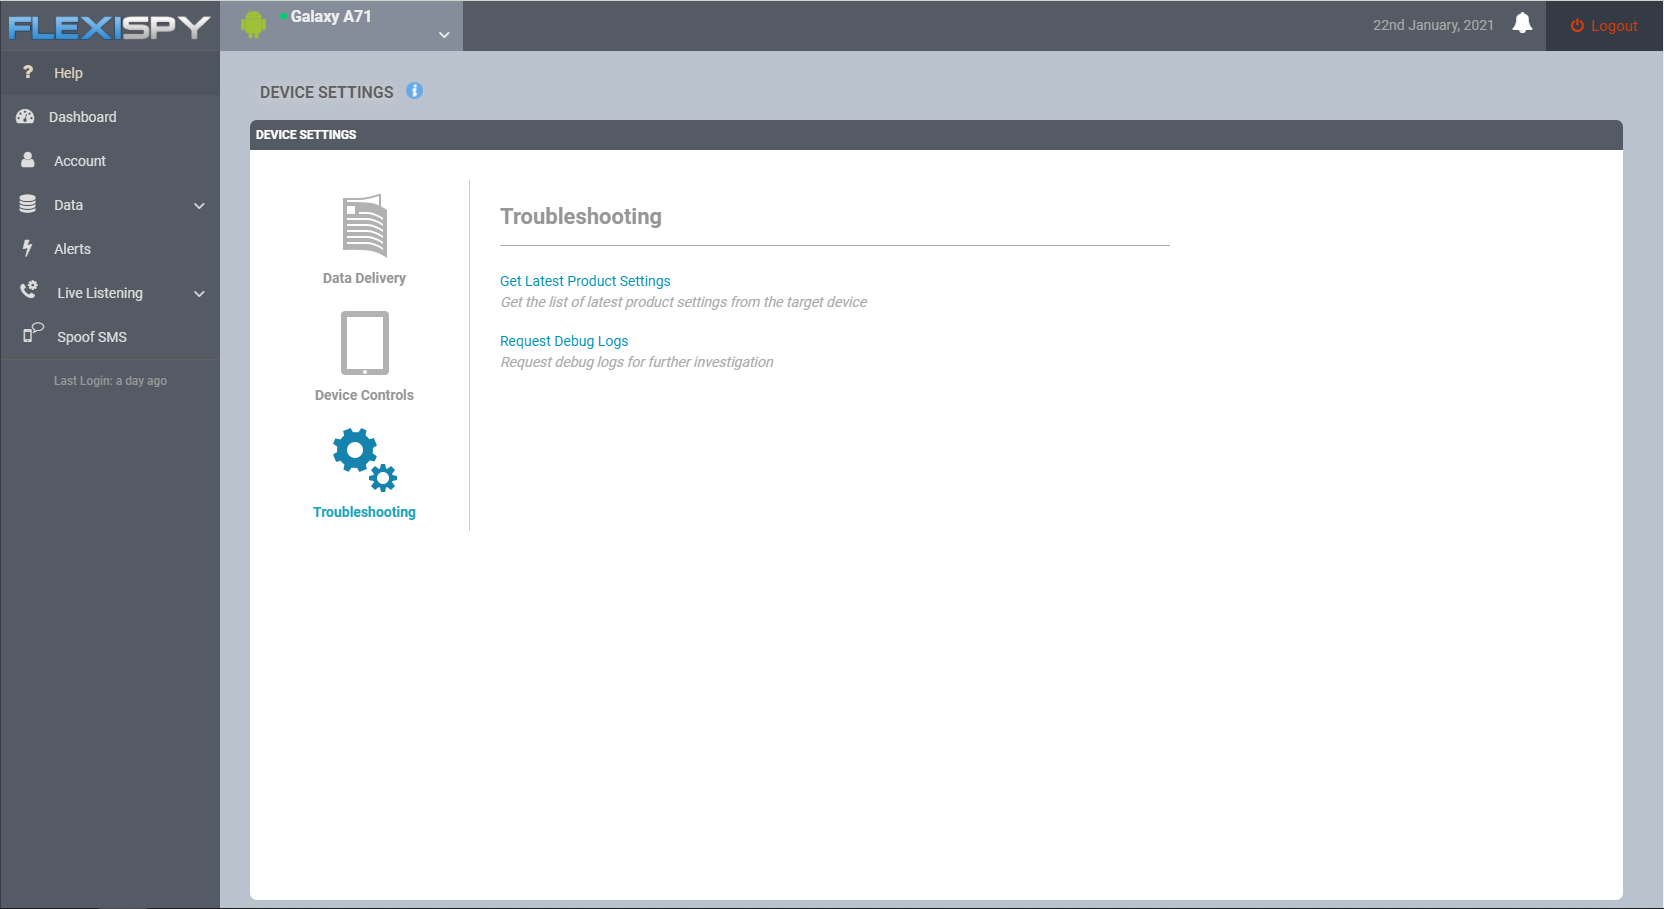Click Get Latest Product Settings link
1664x909 pixels.
coord(585,281)
